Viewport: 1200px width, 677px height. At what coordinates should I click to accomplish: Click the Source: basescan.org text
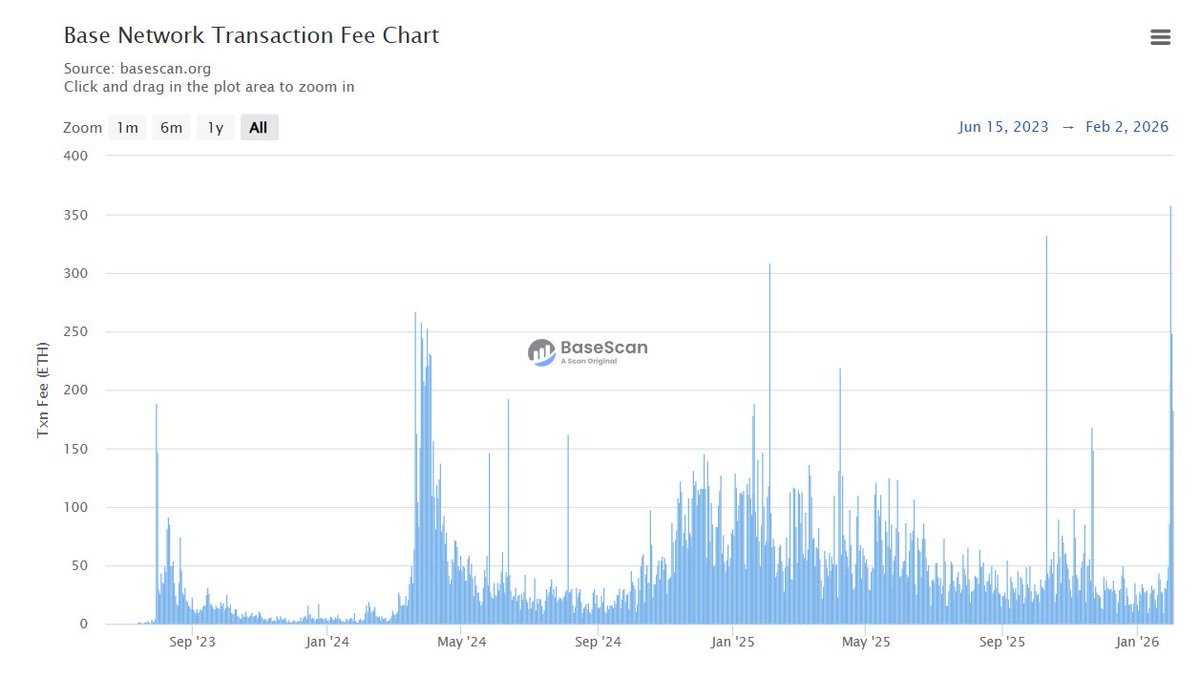[x=137, y=69]
